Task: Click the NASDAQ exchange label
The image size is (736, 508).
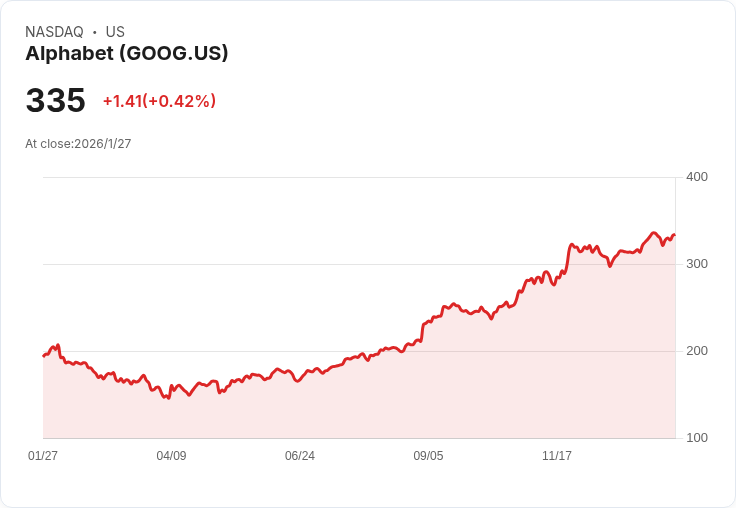Action: point(54,32)
